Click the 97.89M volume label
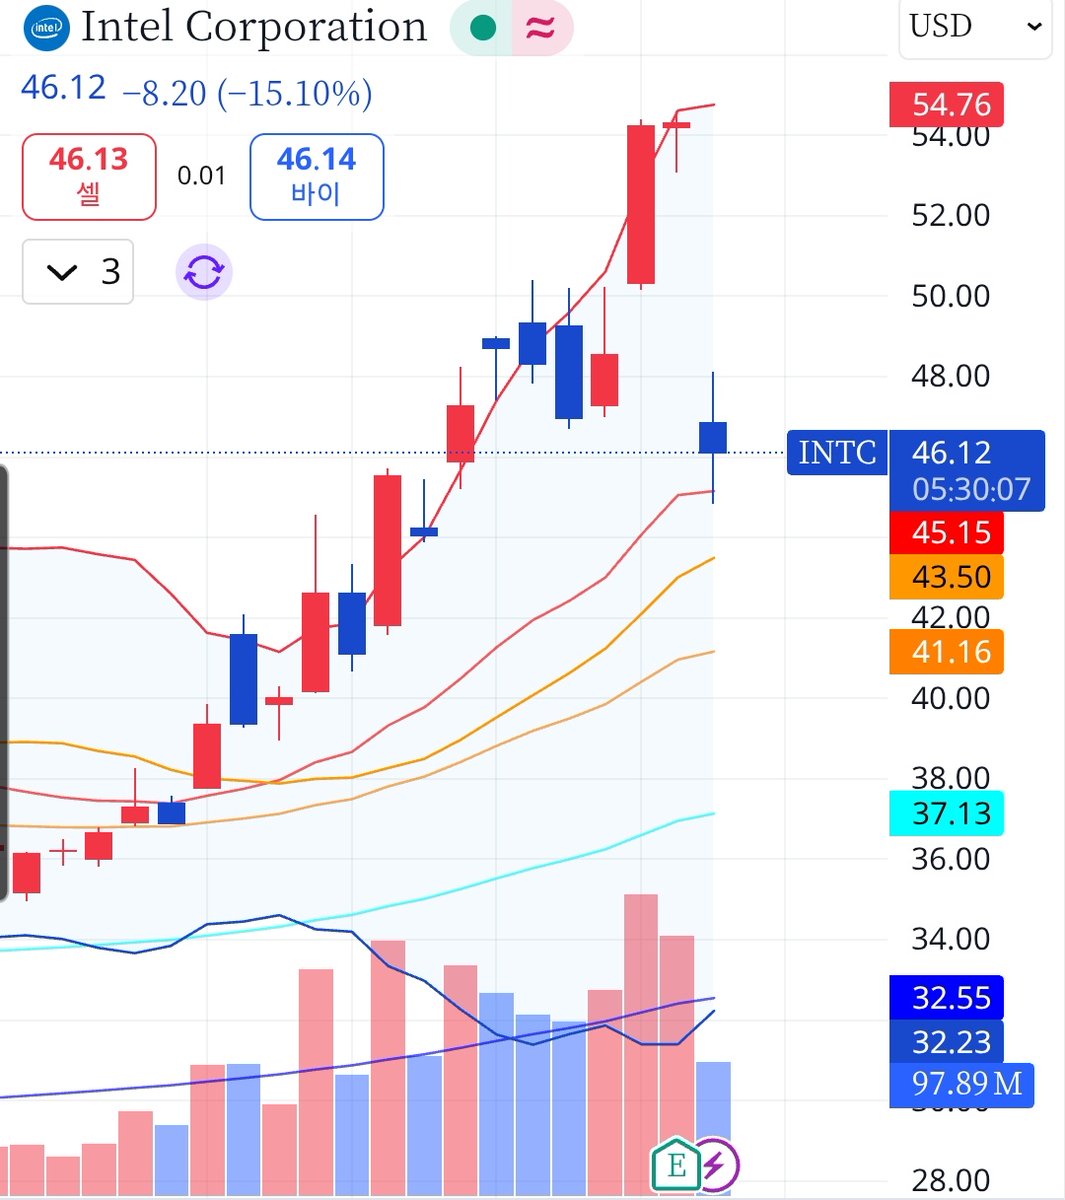This screenshot has width=1065, height=1200. point(960,1084)
